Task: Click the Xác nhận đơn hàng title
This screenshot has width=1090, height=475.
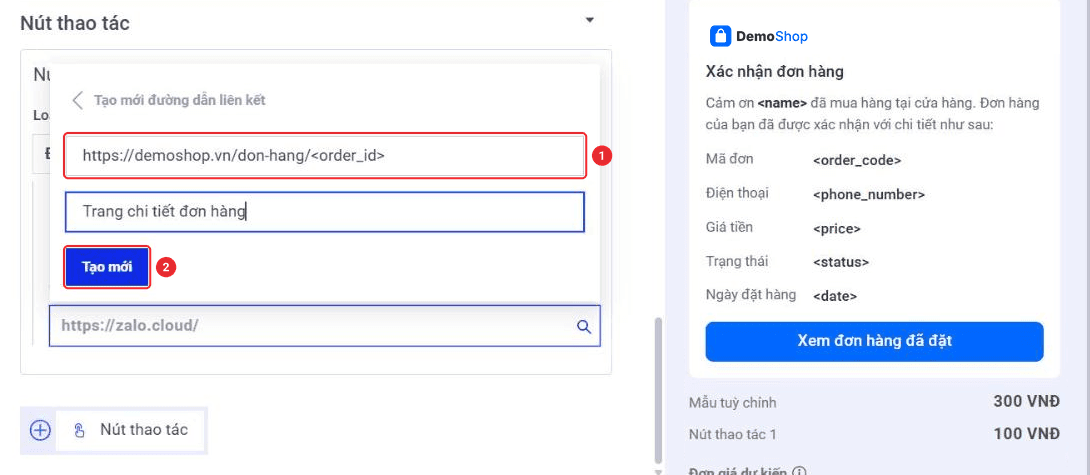Action: [774, 72]
